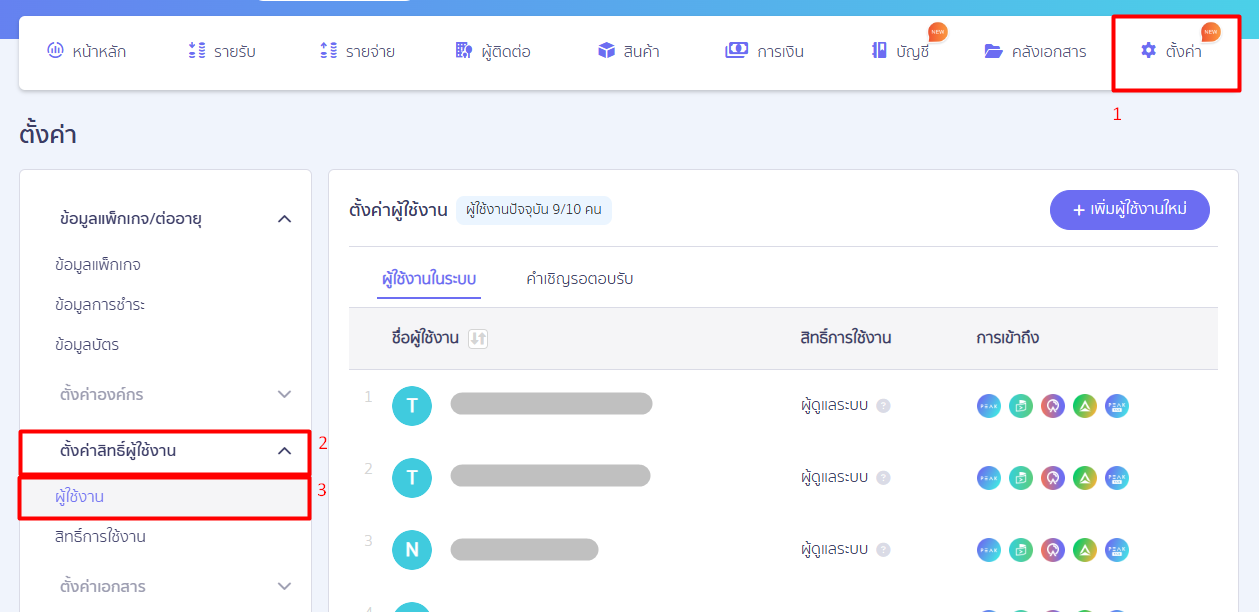The width and height of the screenshot is (1259, 612).
Task: Sort the list with the ชื่อผู้ใช้งาน sort icon
Action: click(x=478, y=339)
